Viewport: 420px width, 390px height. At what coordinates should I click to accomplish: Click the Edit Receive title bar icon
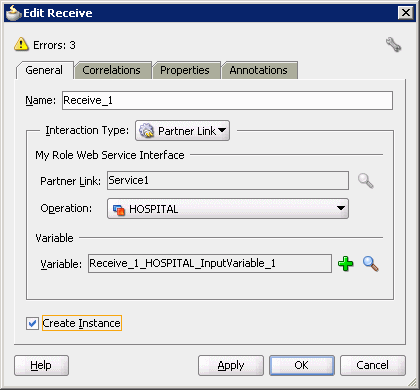(13, 13)
